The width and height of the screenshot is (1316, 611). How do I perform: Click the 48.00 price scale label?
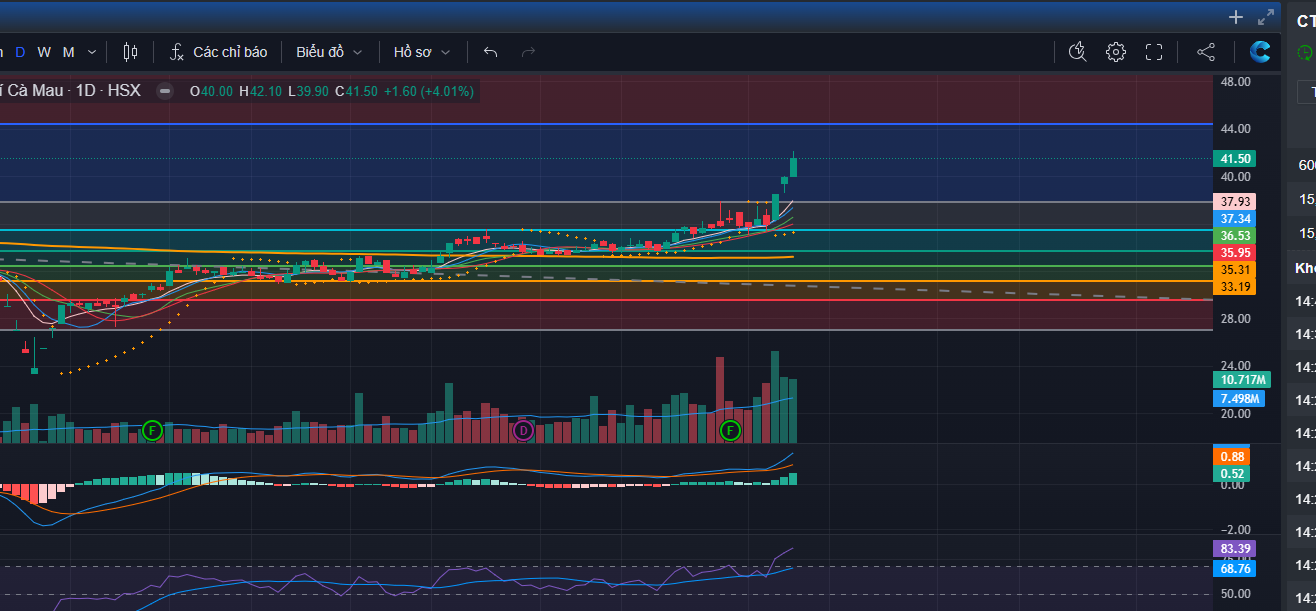(1235, 82)
